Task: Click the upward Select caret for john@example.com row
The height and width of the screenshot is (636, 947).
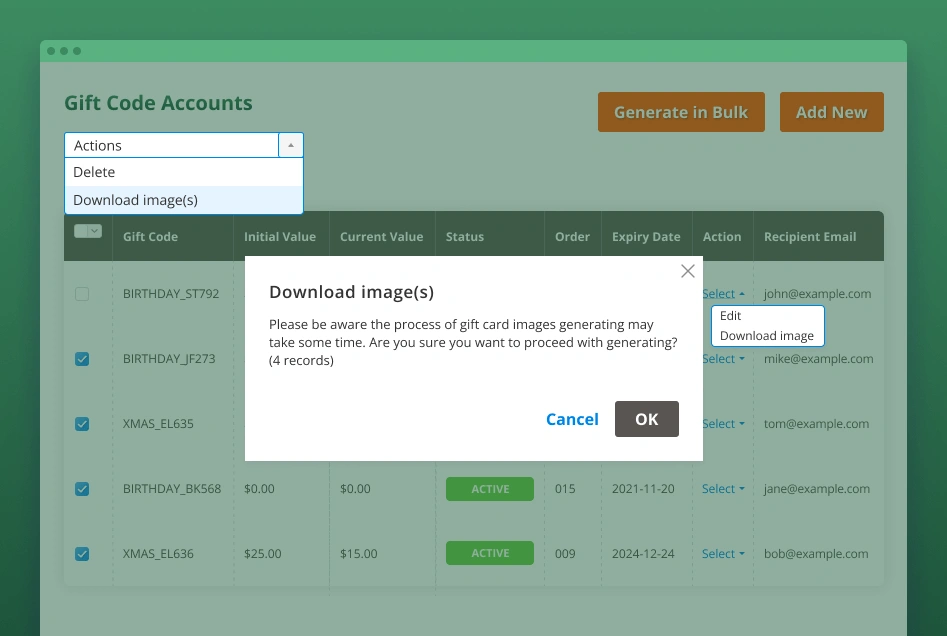Action: [741, 293]
